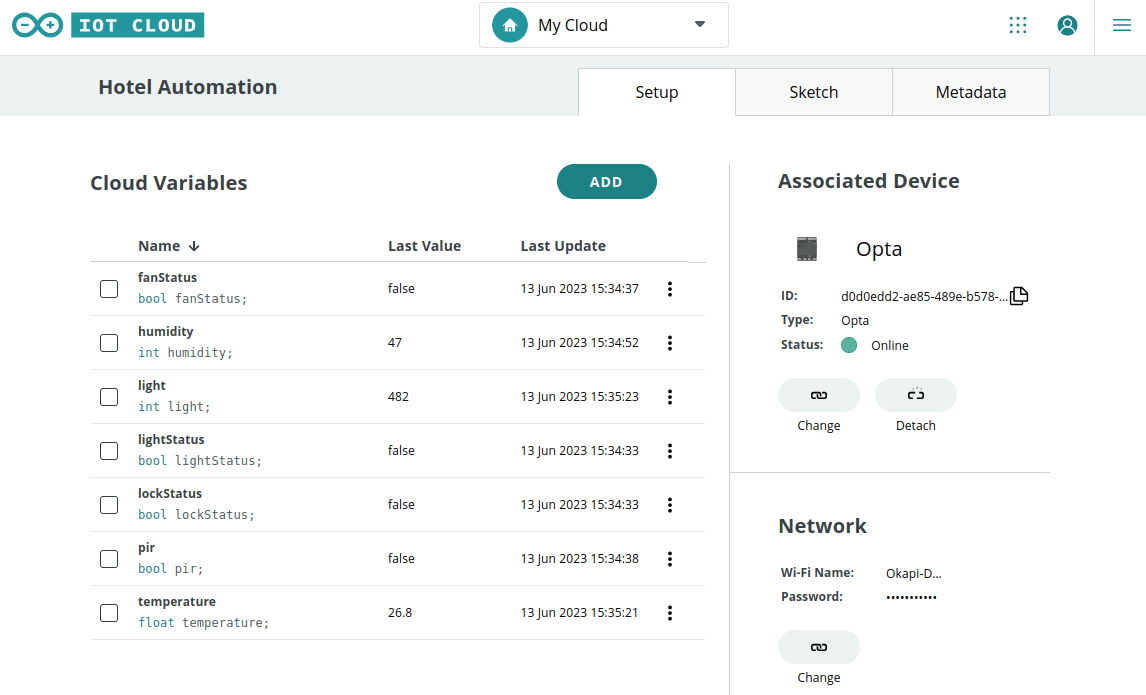Open options menu for temperature variable
Screen dimensions: 1146x695
670,613
